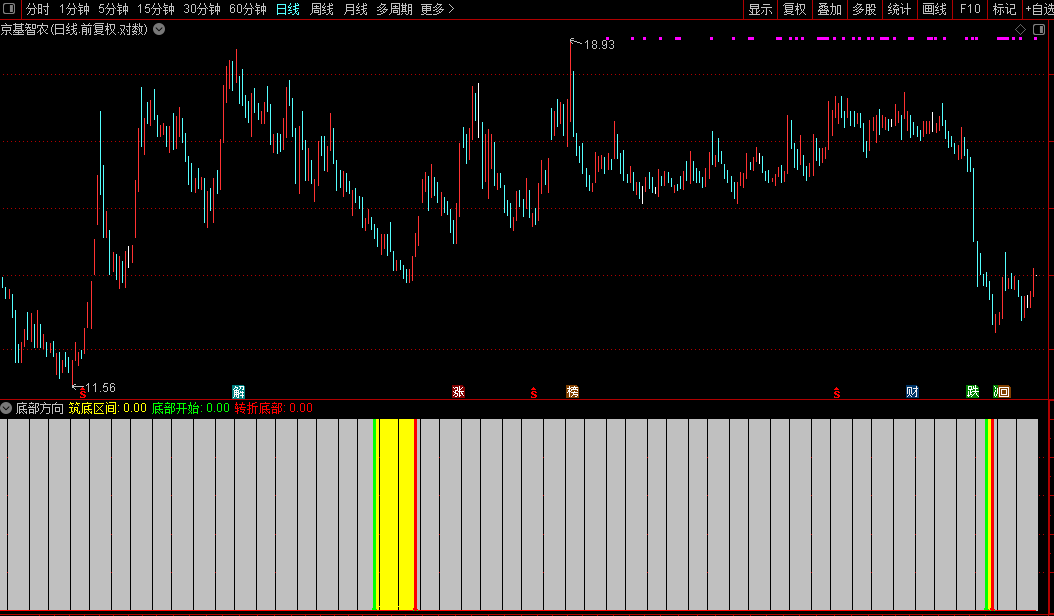
Task: Click the wide yellow 筑底区间 band in indicator
Action: click(397, 514)
